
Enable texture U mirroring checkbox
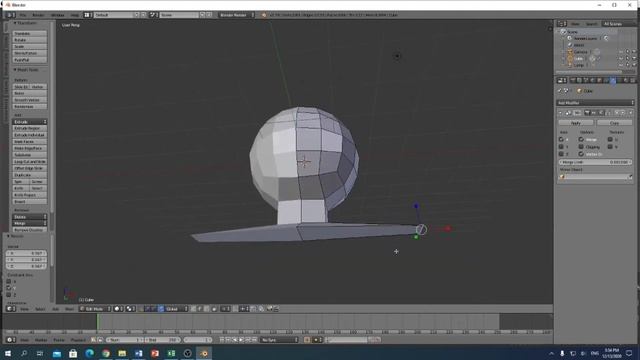pyautogui.click(x=610, y=140)
